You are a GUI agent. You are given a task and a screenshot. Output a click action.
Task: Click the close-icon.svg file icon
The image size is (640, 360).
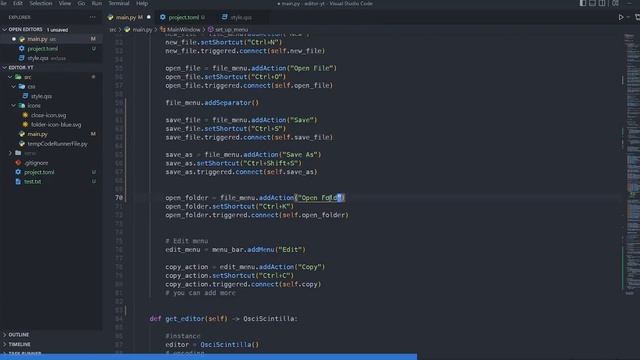point(25,115)
